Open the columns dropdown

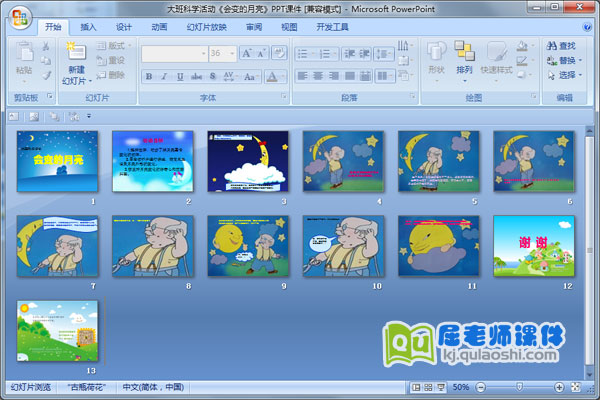pyautogui.click(x=384, y=76)
